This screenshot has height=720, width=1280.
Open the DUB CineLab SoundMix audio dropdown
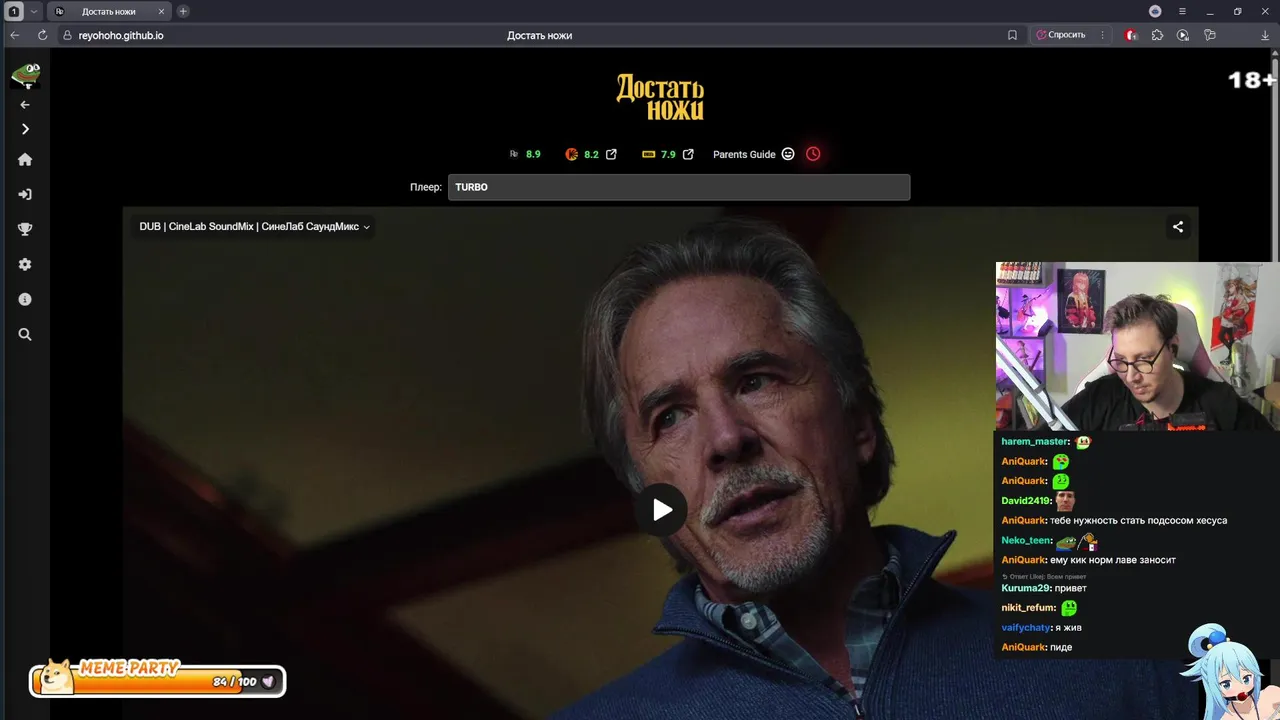[x=254, y=227]
